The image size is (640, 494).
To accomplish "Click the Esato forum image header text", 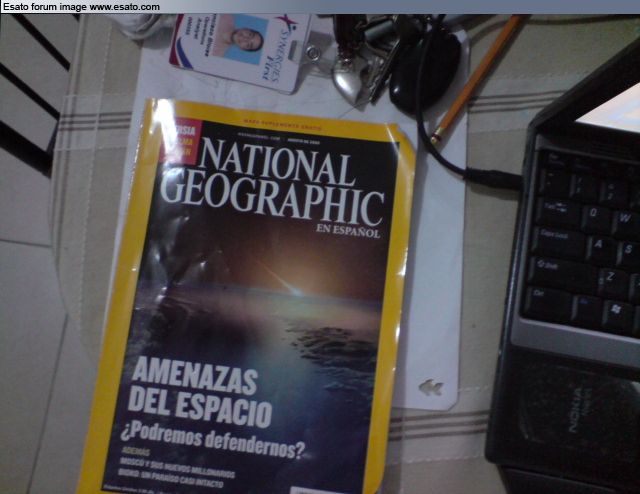I will [81, 6].
